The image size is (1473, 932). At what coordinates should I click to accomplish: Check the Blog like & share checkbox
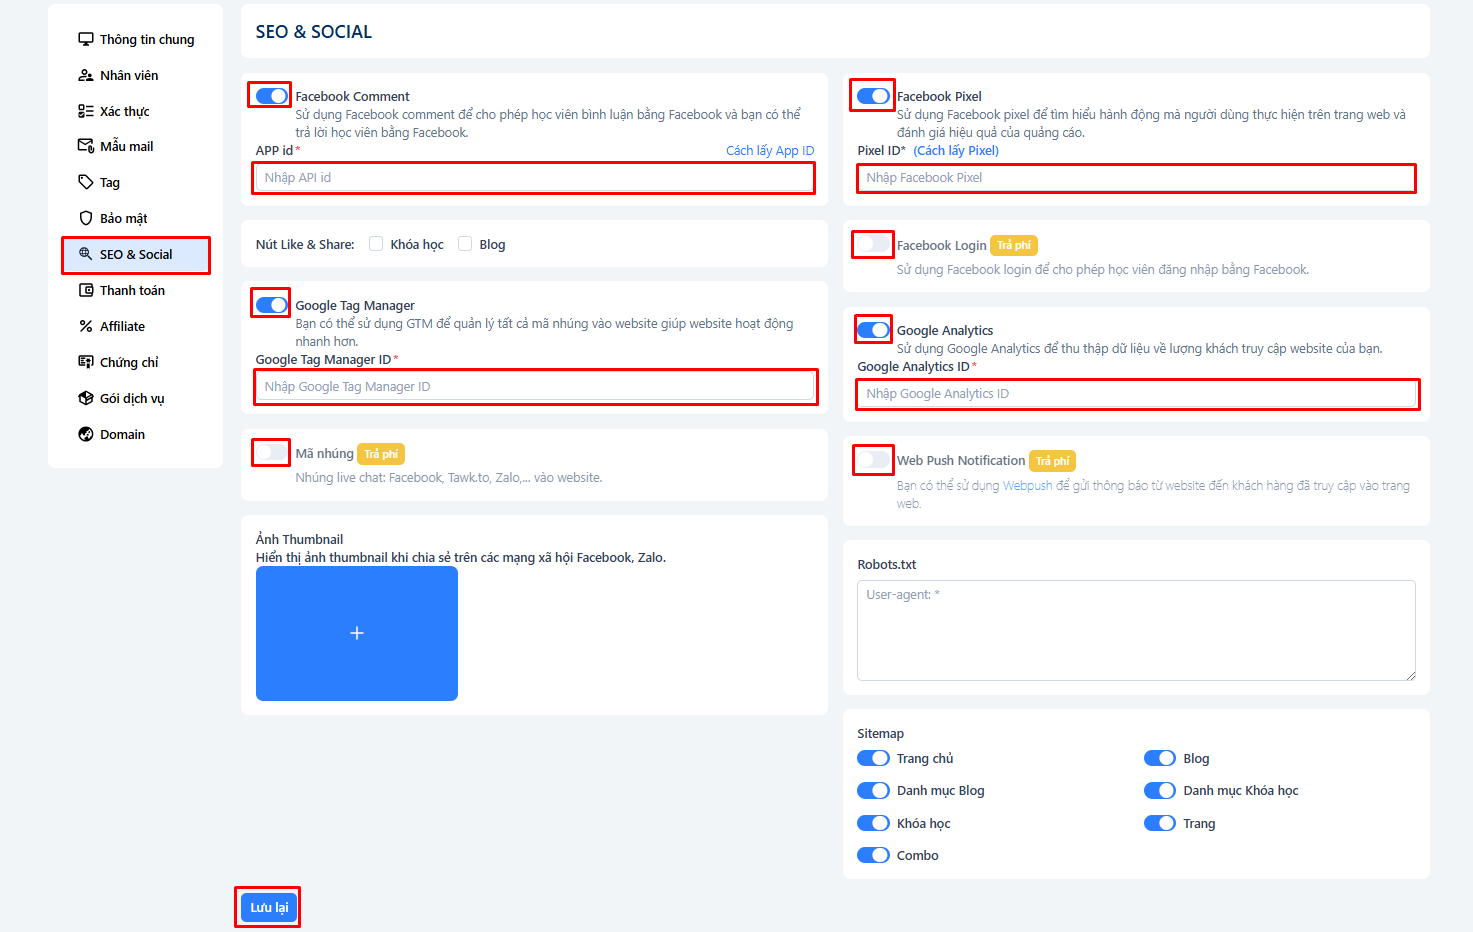point(465,244)
